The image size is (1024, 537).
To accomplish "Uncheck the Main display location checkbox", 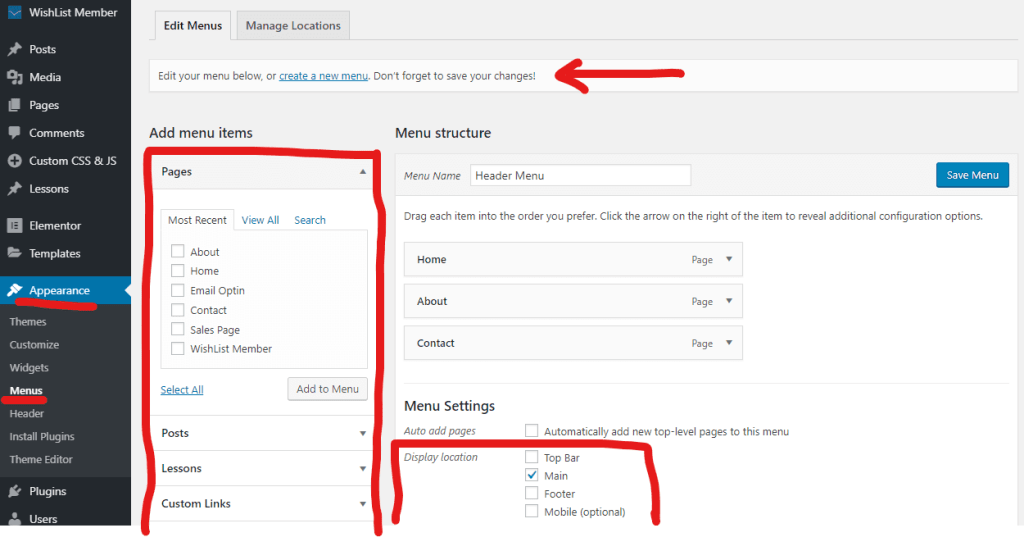I will point(532,475).
